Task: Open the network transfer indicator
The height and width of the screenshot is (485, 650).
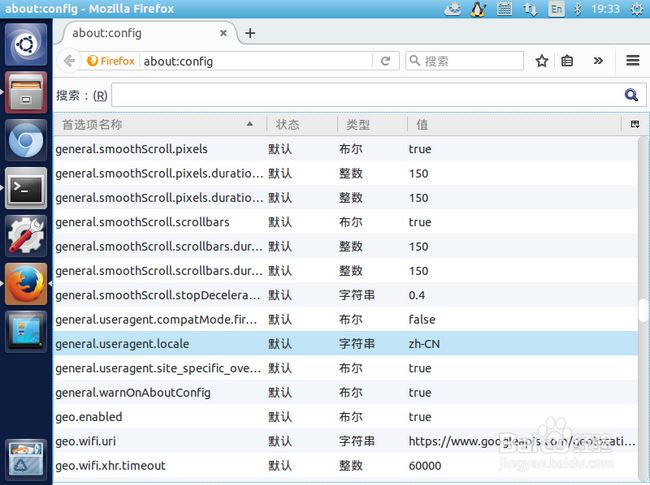Action: coord(530,9)
